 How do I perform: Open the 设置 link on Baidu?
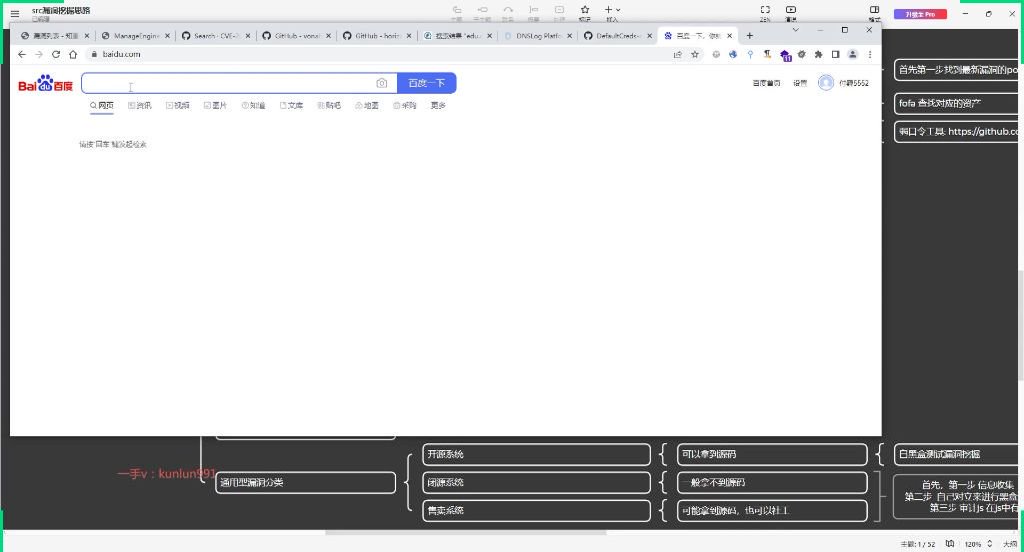click(x=800, y=83)
